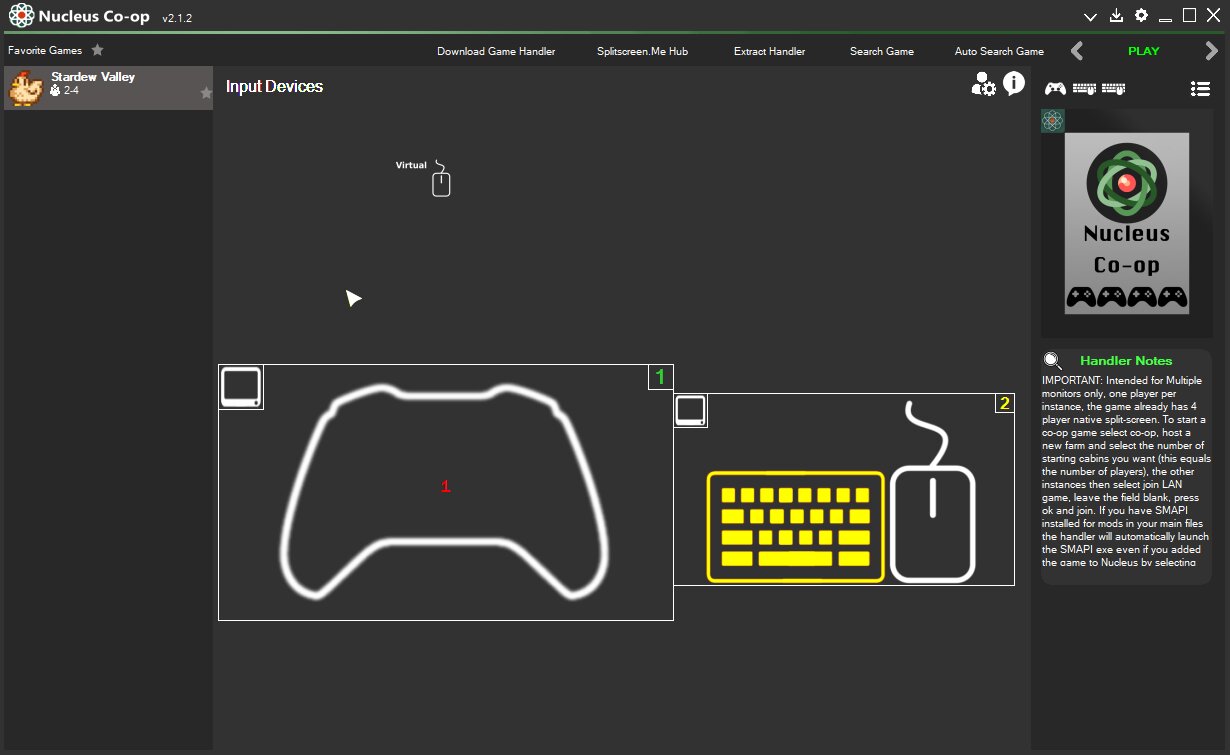Open the list menu icon in the right panel

click(1200, 88)
